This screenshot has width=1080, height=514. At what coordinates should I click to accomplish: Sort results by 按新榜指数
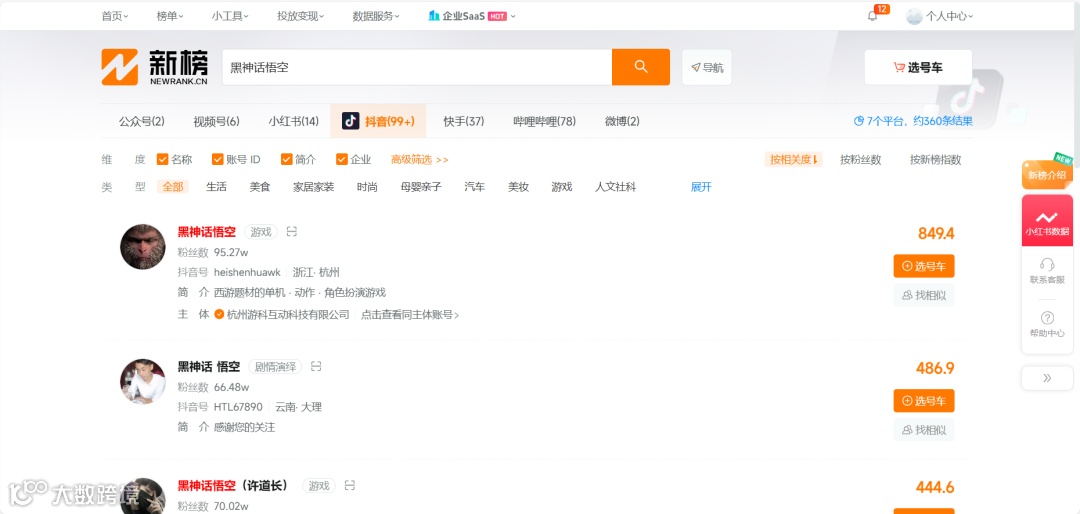[935, 160]
